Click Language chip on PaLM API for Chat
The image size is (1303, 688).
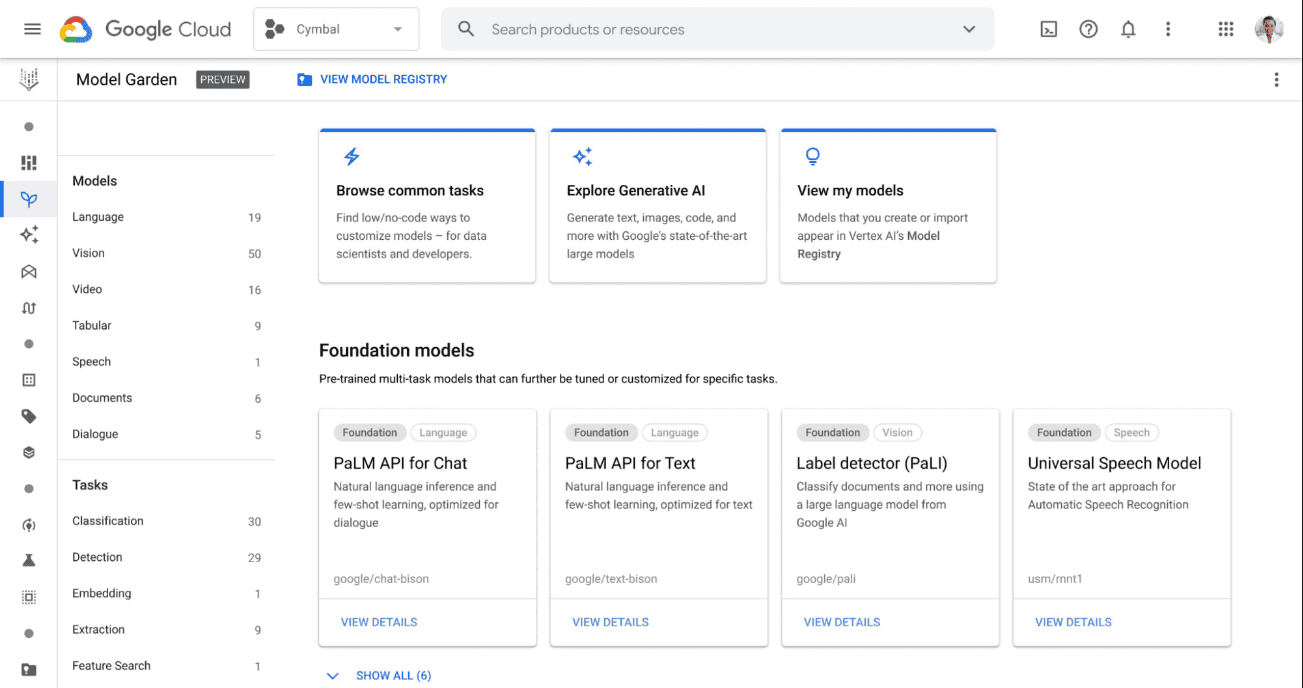pos(443,433)
